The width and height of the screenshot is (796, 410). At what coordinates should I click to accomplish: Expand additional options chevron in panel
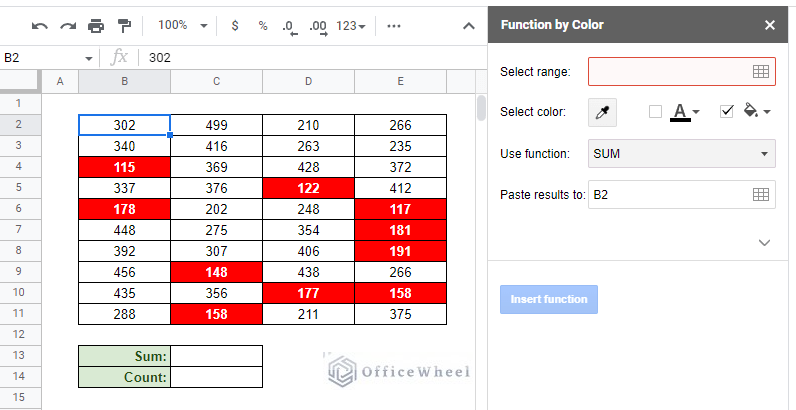(x=764, y=243)
